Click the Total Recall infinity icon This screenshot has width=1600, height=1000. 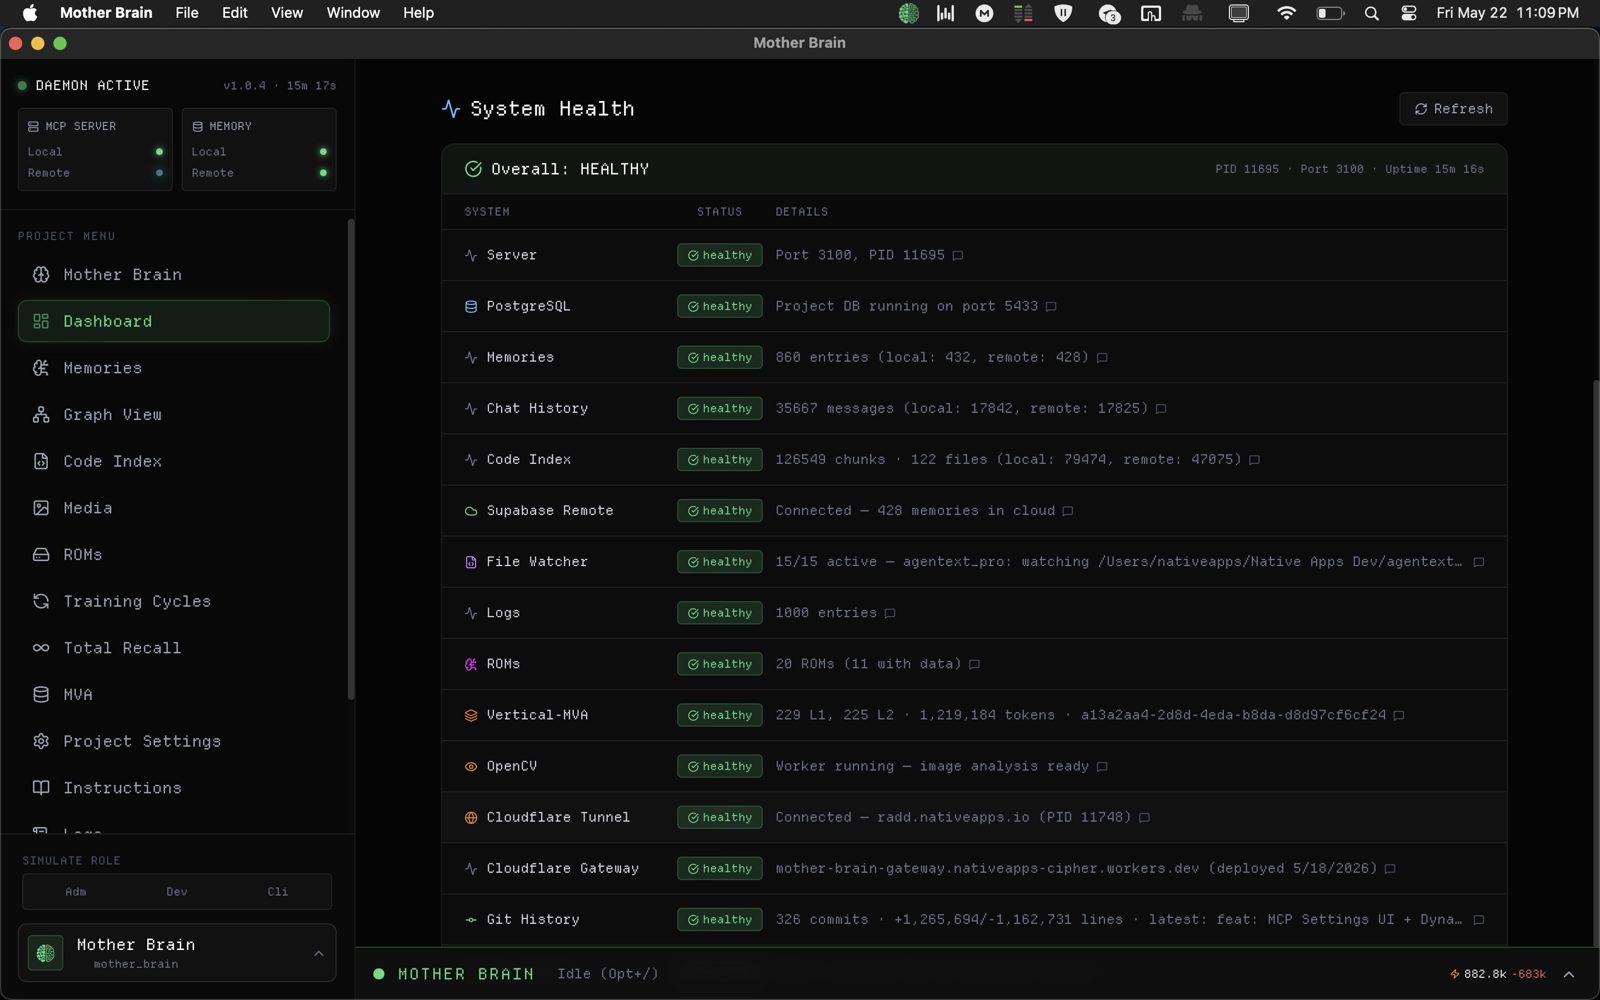coord(41,648)
